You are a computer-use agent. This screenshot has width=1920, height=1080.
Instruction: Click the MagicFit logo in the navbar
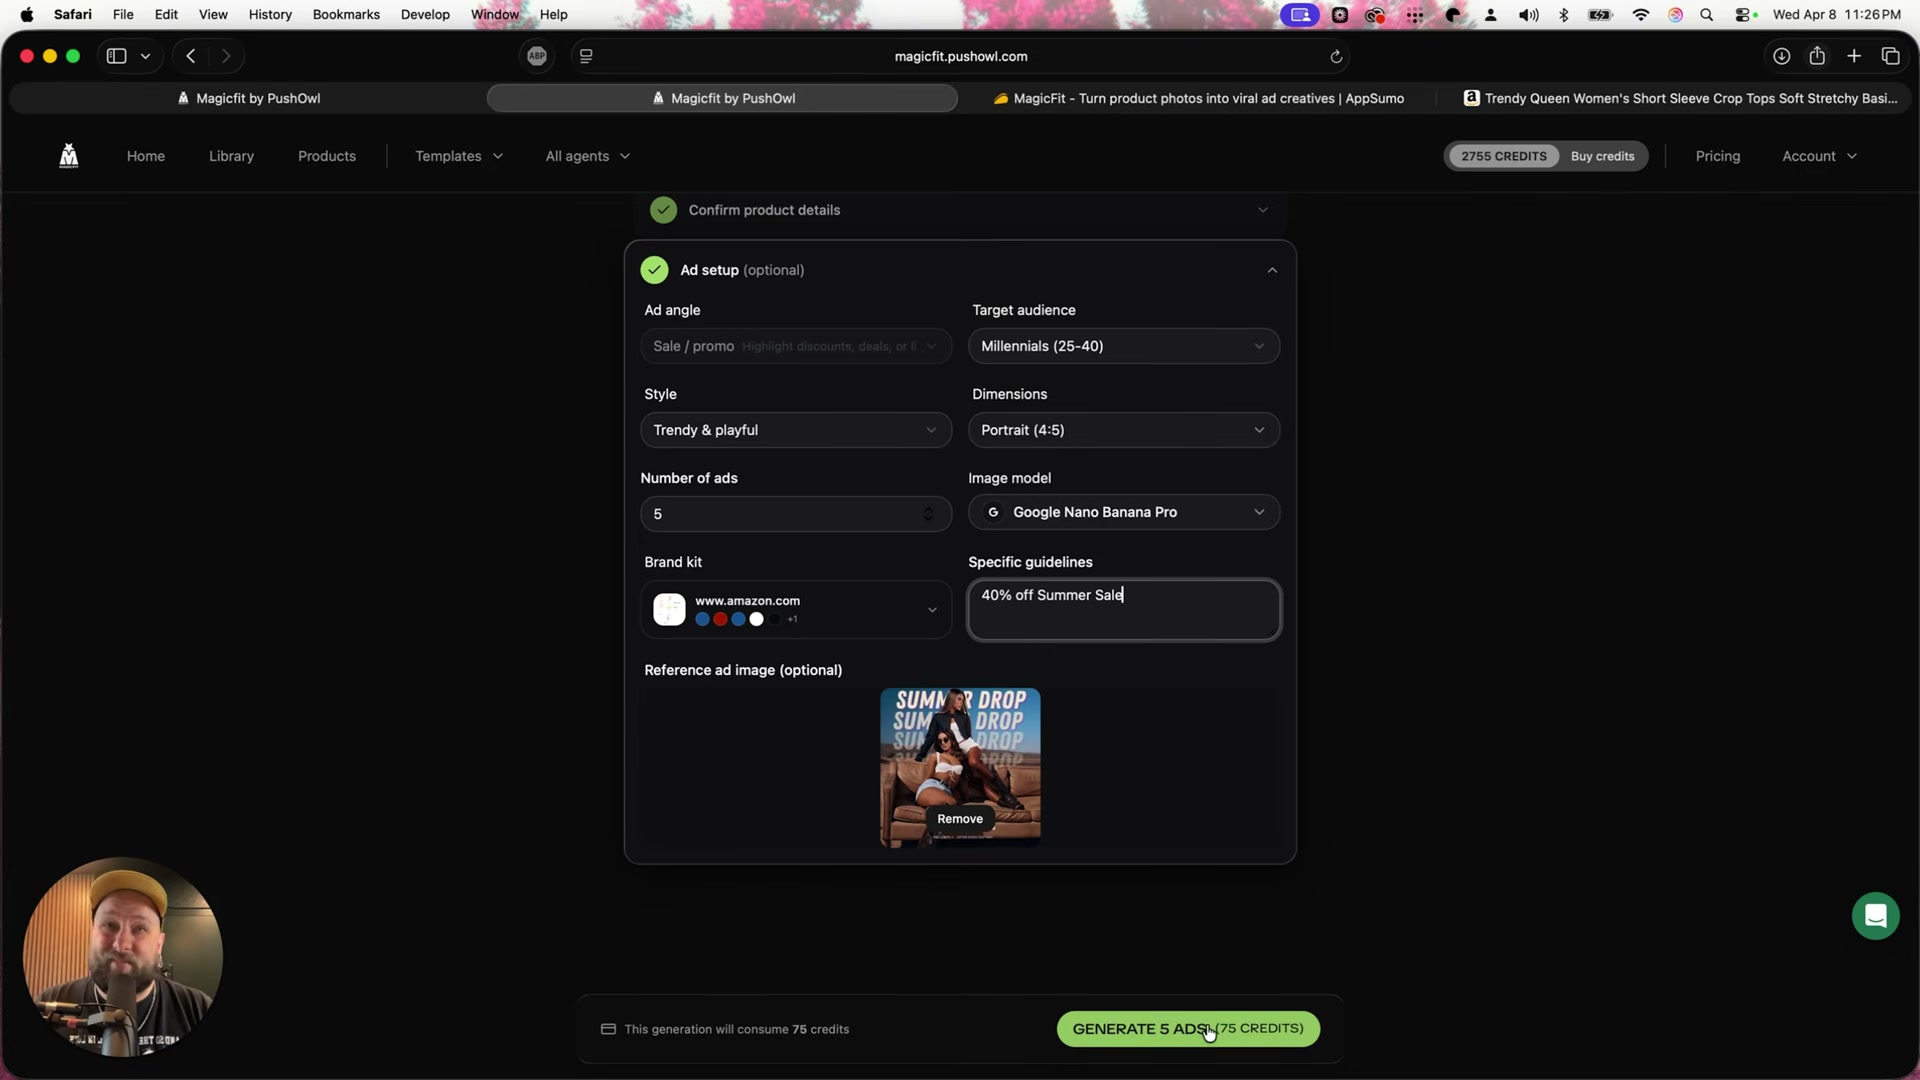click(x=68, y=155)
